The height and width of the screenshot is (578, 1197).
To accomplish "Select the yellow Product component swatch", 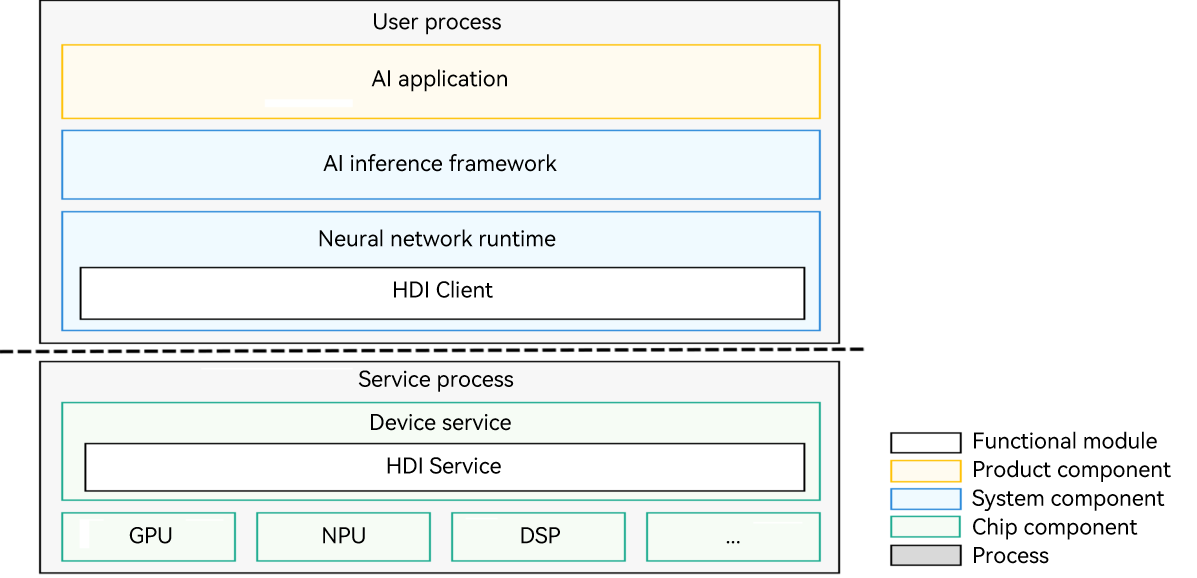I will tap(925, 470).
